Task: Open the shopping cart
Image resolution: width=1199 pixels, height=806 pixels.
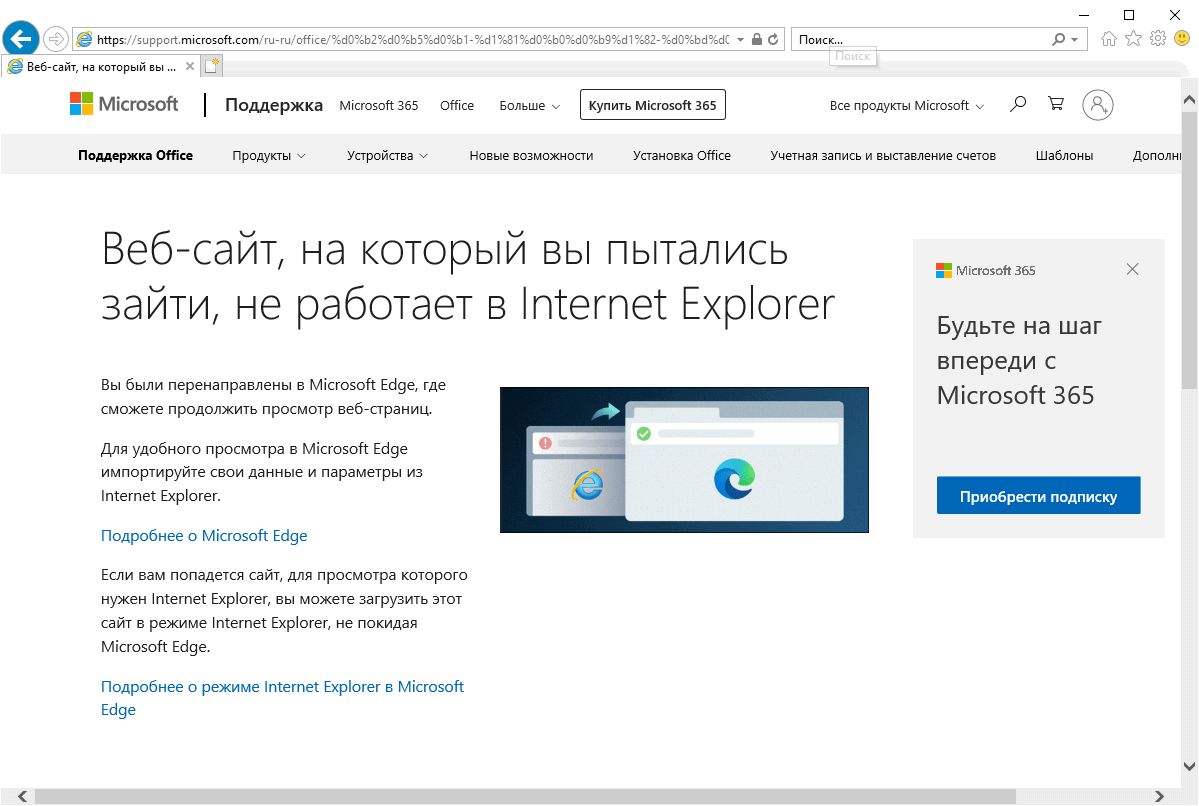Action: [1056, 104]
